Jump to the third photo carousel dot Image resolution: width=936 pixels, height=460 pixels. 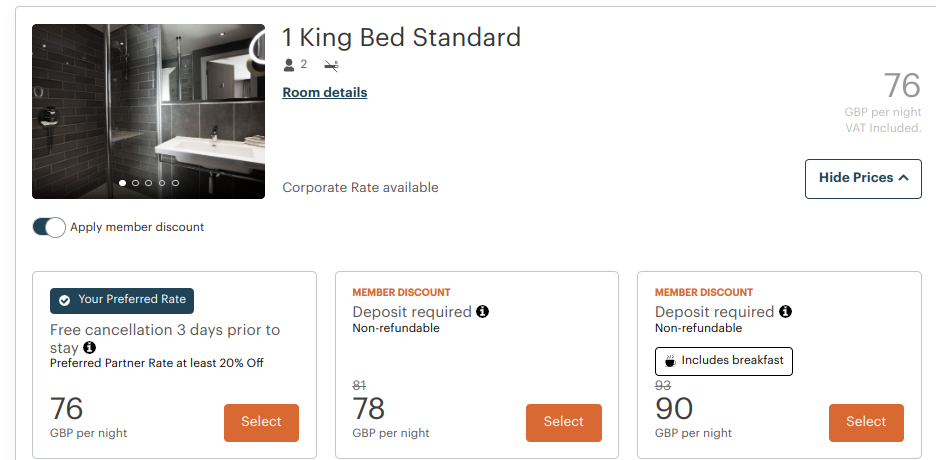click(149, 183)
